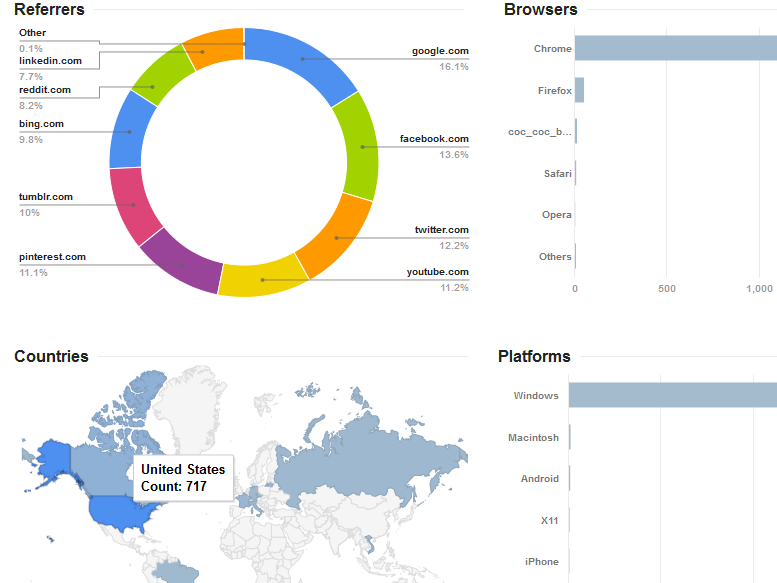Image resolution: width=777 pixels, height=583 pixels.
Task: Click the 11.1% value under pinterest.com
Action: point(33,273)
